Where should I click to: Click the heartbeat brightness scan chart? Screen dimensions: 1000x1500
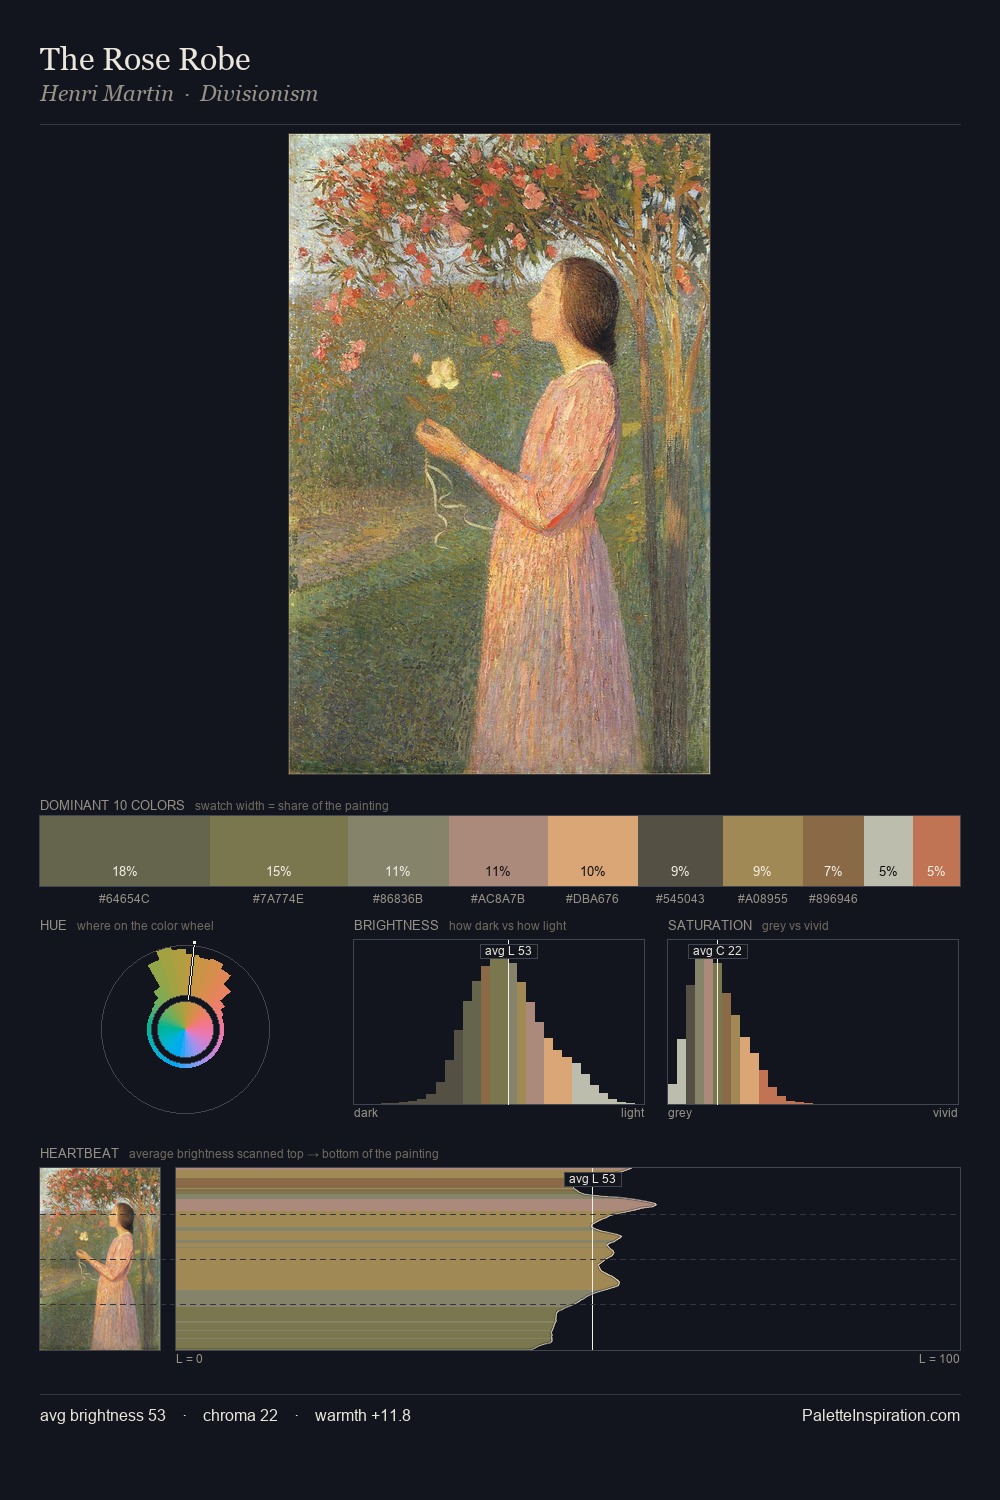click(x=568, y=1259)
